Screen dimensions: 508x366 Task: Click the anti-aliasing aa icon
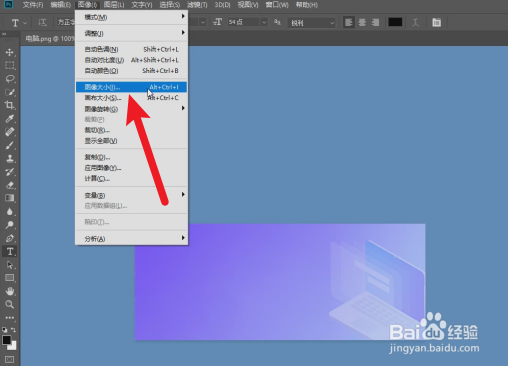pos(277,22)
